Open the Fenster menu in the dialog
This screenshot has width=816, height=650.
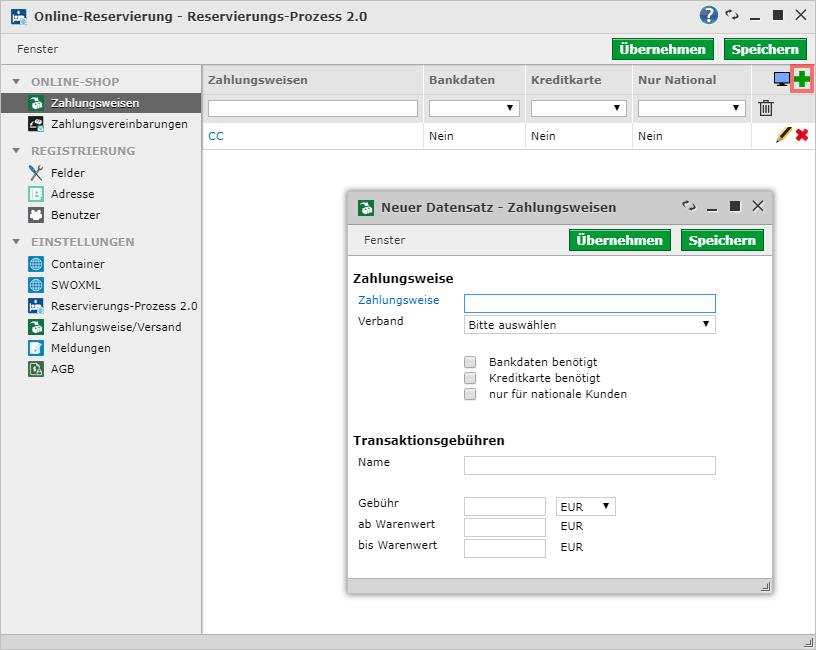[384, 240]
